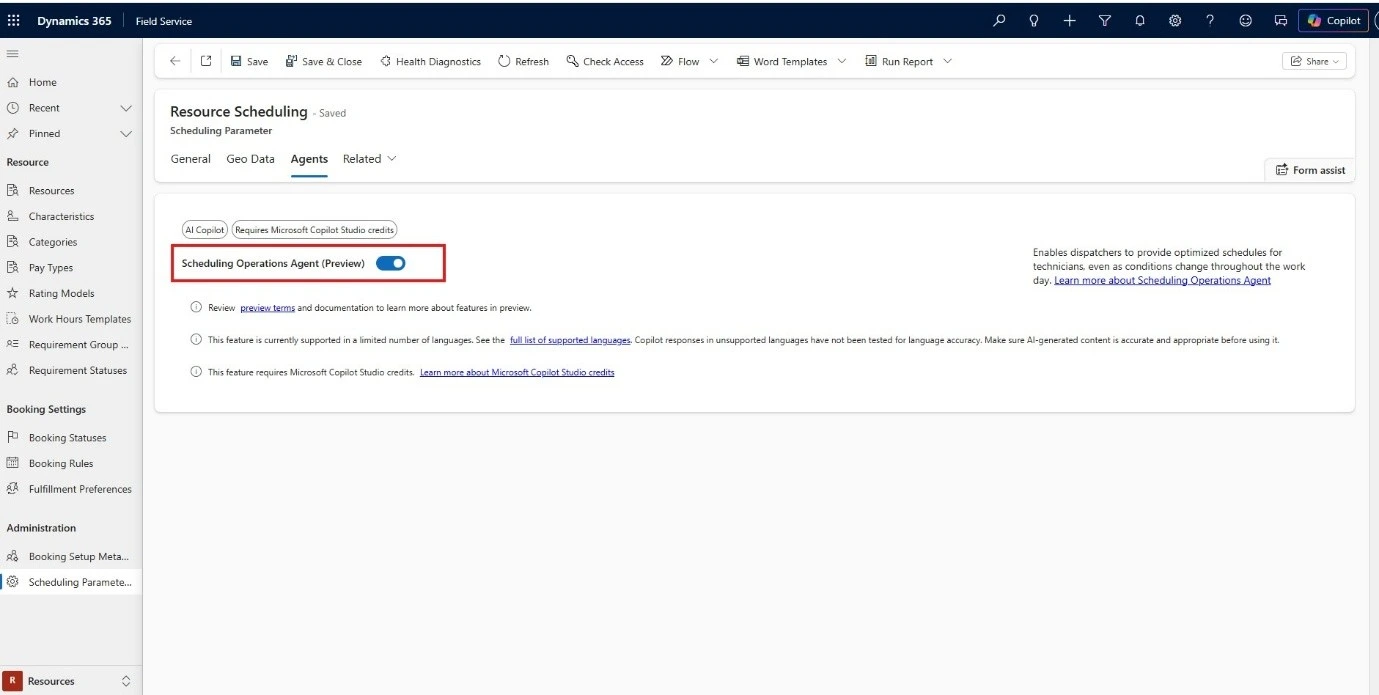Click the AI Copilot tag
Image resolution: width=1379 pixels, height=695 pixels.
pos(204,230)
